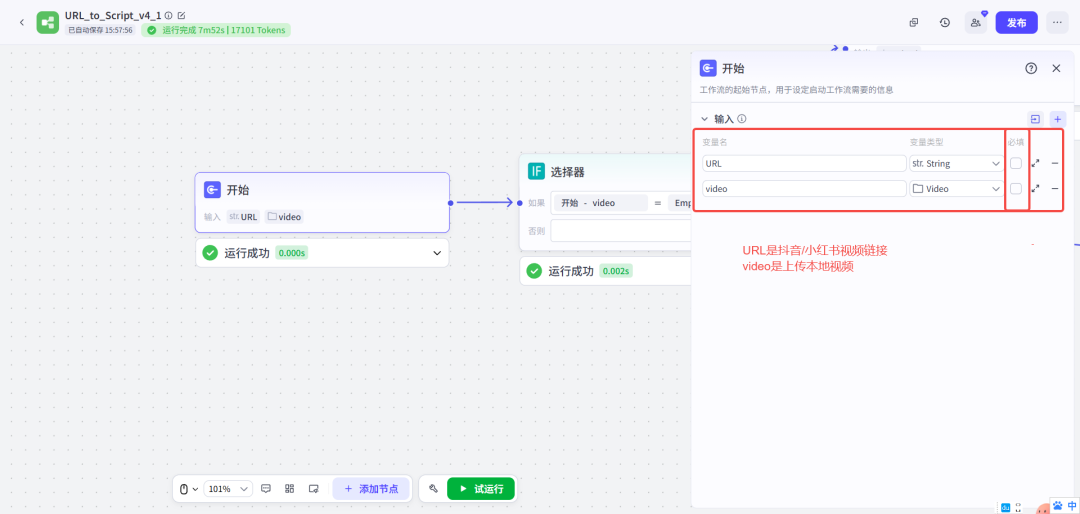
Task: Open the more options ellipsis menu
Action: [x=1057, y=23]
